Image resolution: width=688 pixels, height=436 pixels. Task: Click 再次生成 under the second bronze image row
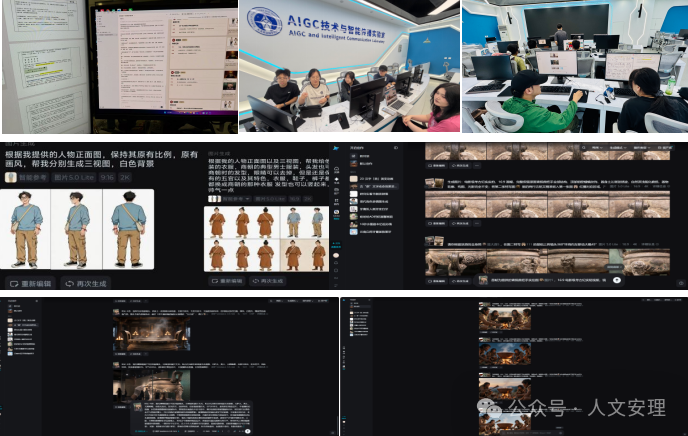(460, 223)
